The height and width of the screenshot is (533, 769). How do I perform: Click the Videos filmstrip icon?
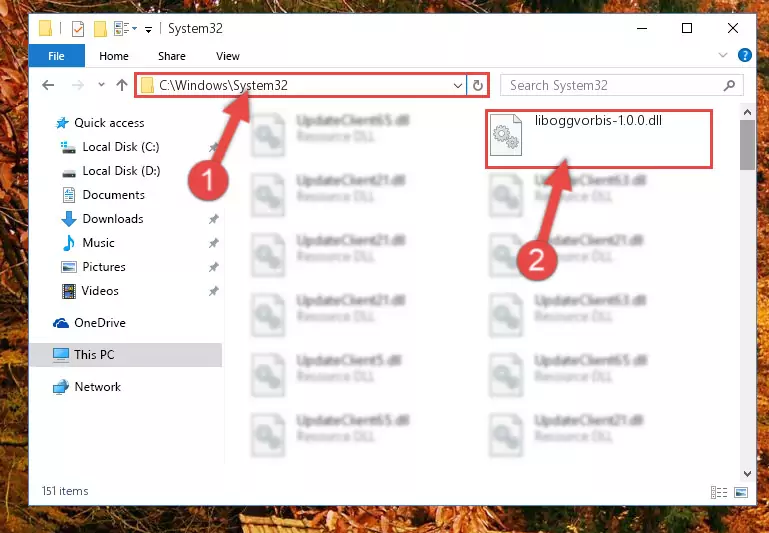[x=69, y=291]
